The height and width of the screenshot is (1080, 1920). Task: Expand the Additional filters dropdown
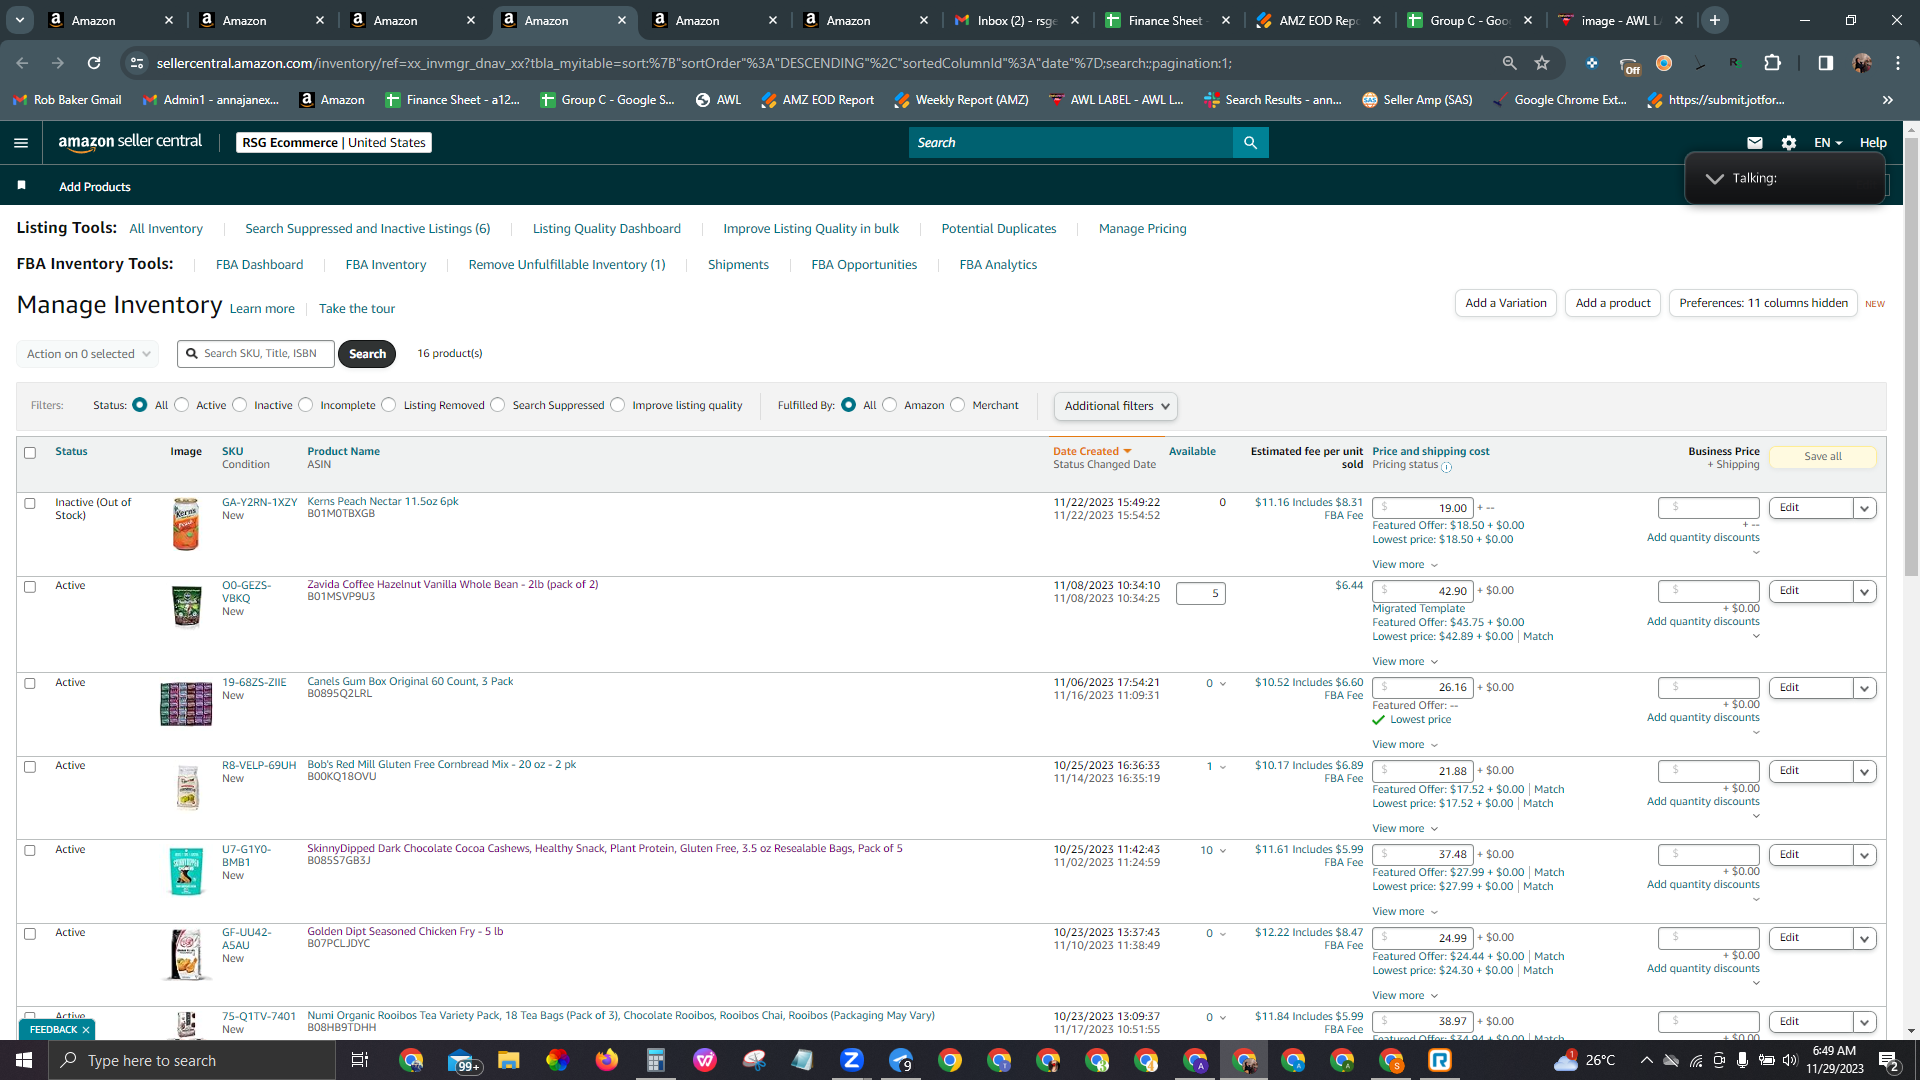1116,406
